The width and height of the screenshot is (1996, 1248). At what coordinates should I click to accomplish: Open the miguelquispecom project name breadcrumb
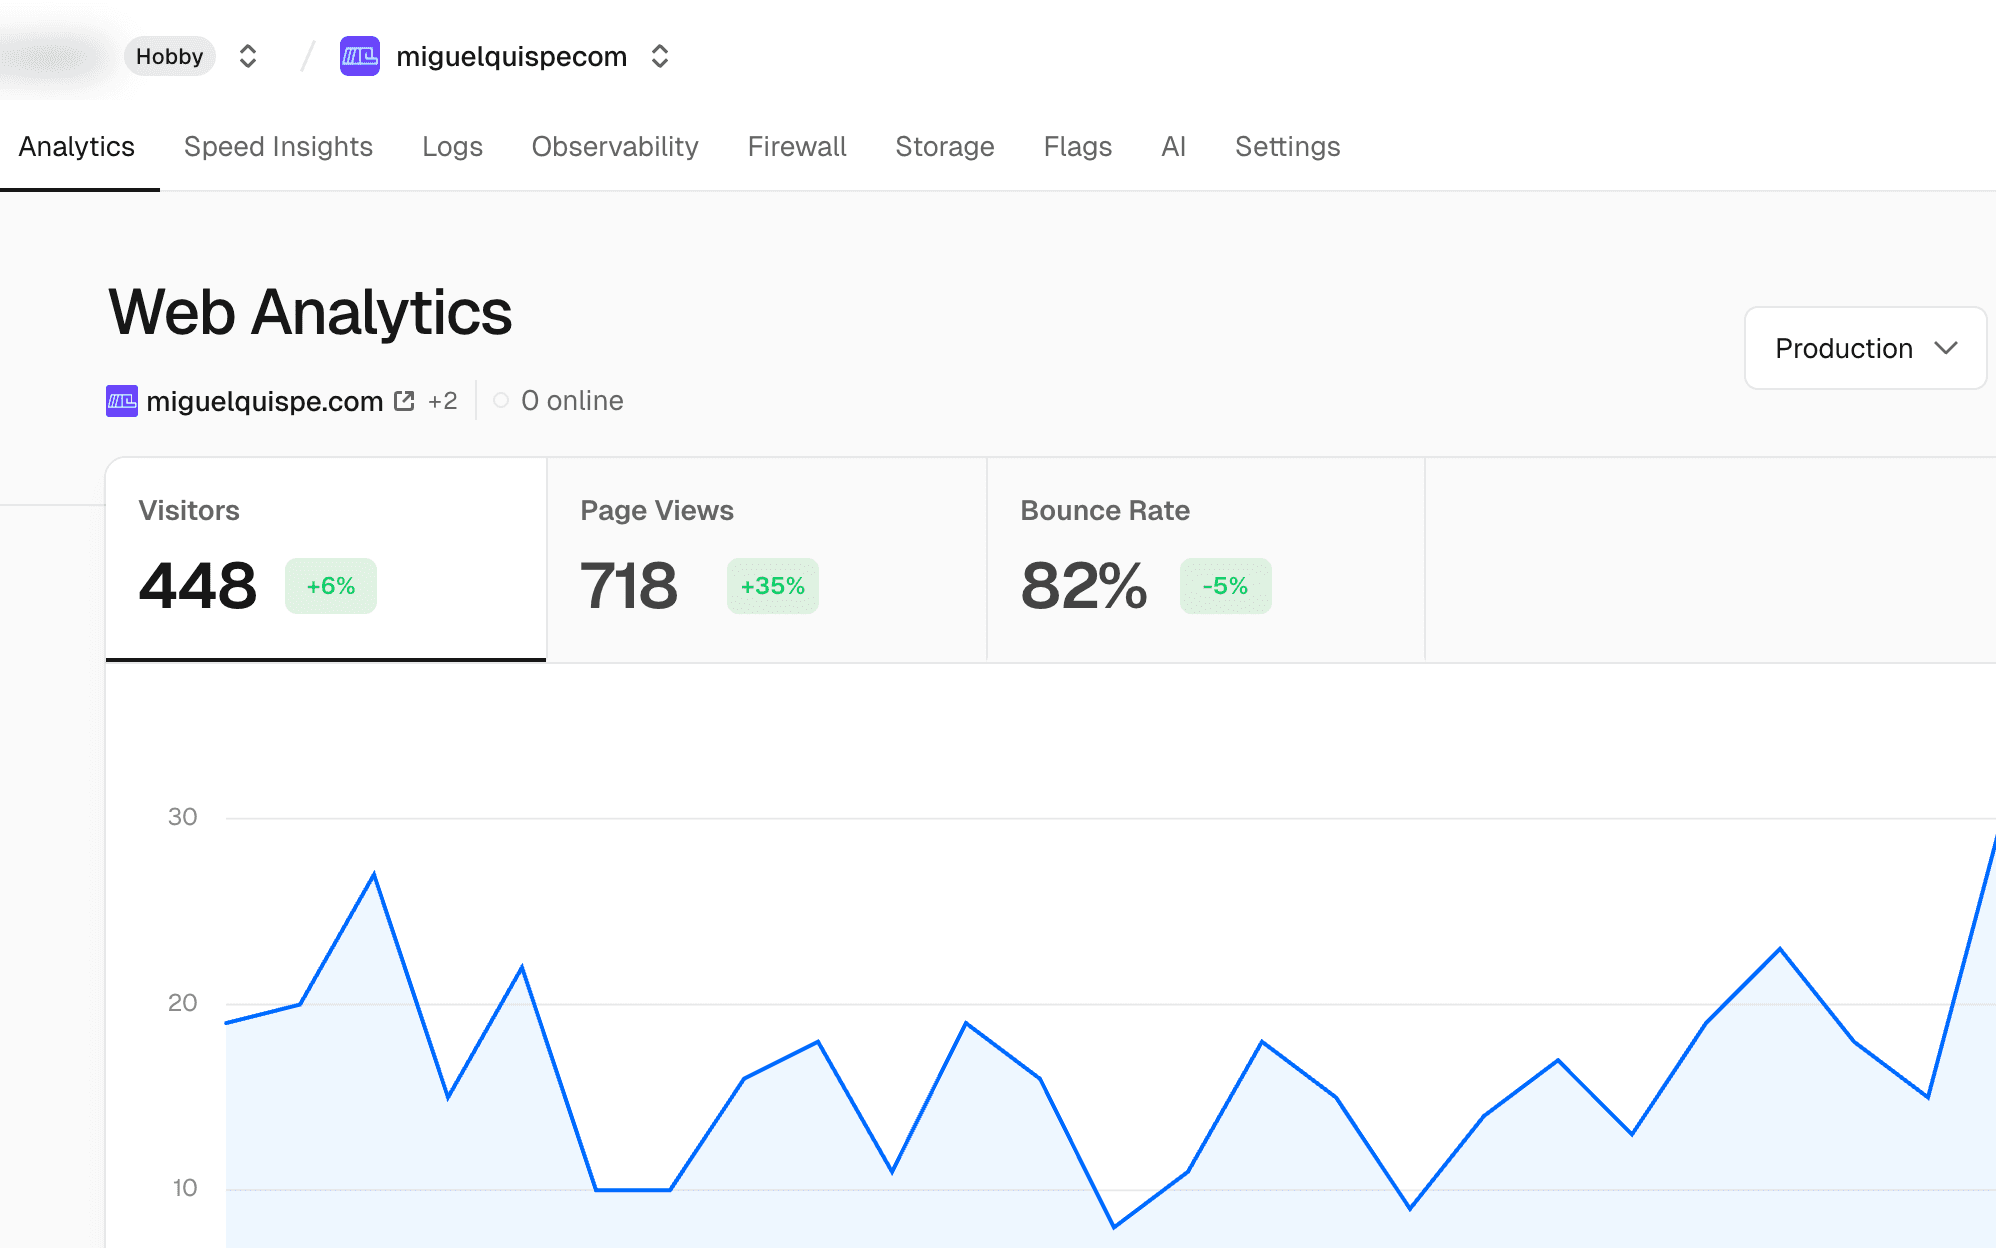click(x=511, y=57)
